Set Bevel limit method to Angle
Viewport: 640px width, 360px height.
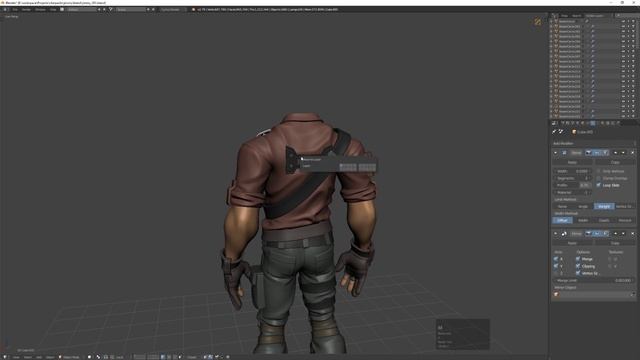pyautogui.click(x=583, y=207)
